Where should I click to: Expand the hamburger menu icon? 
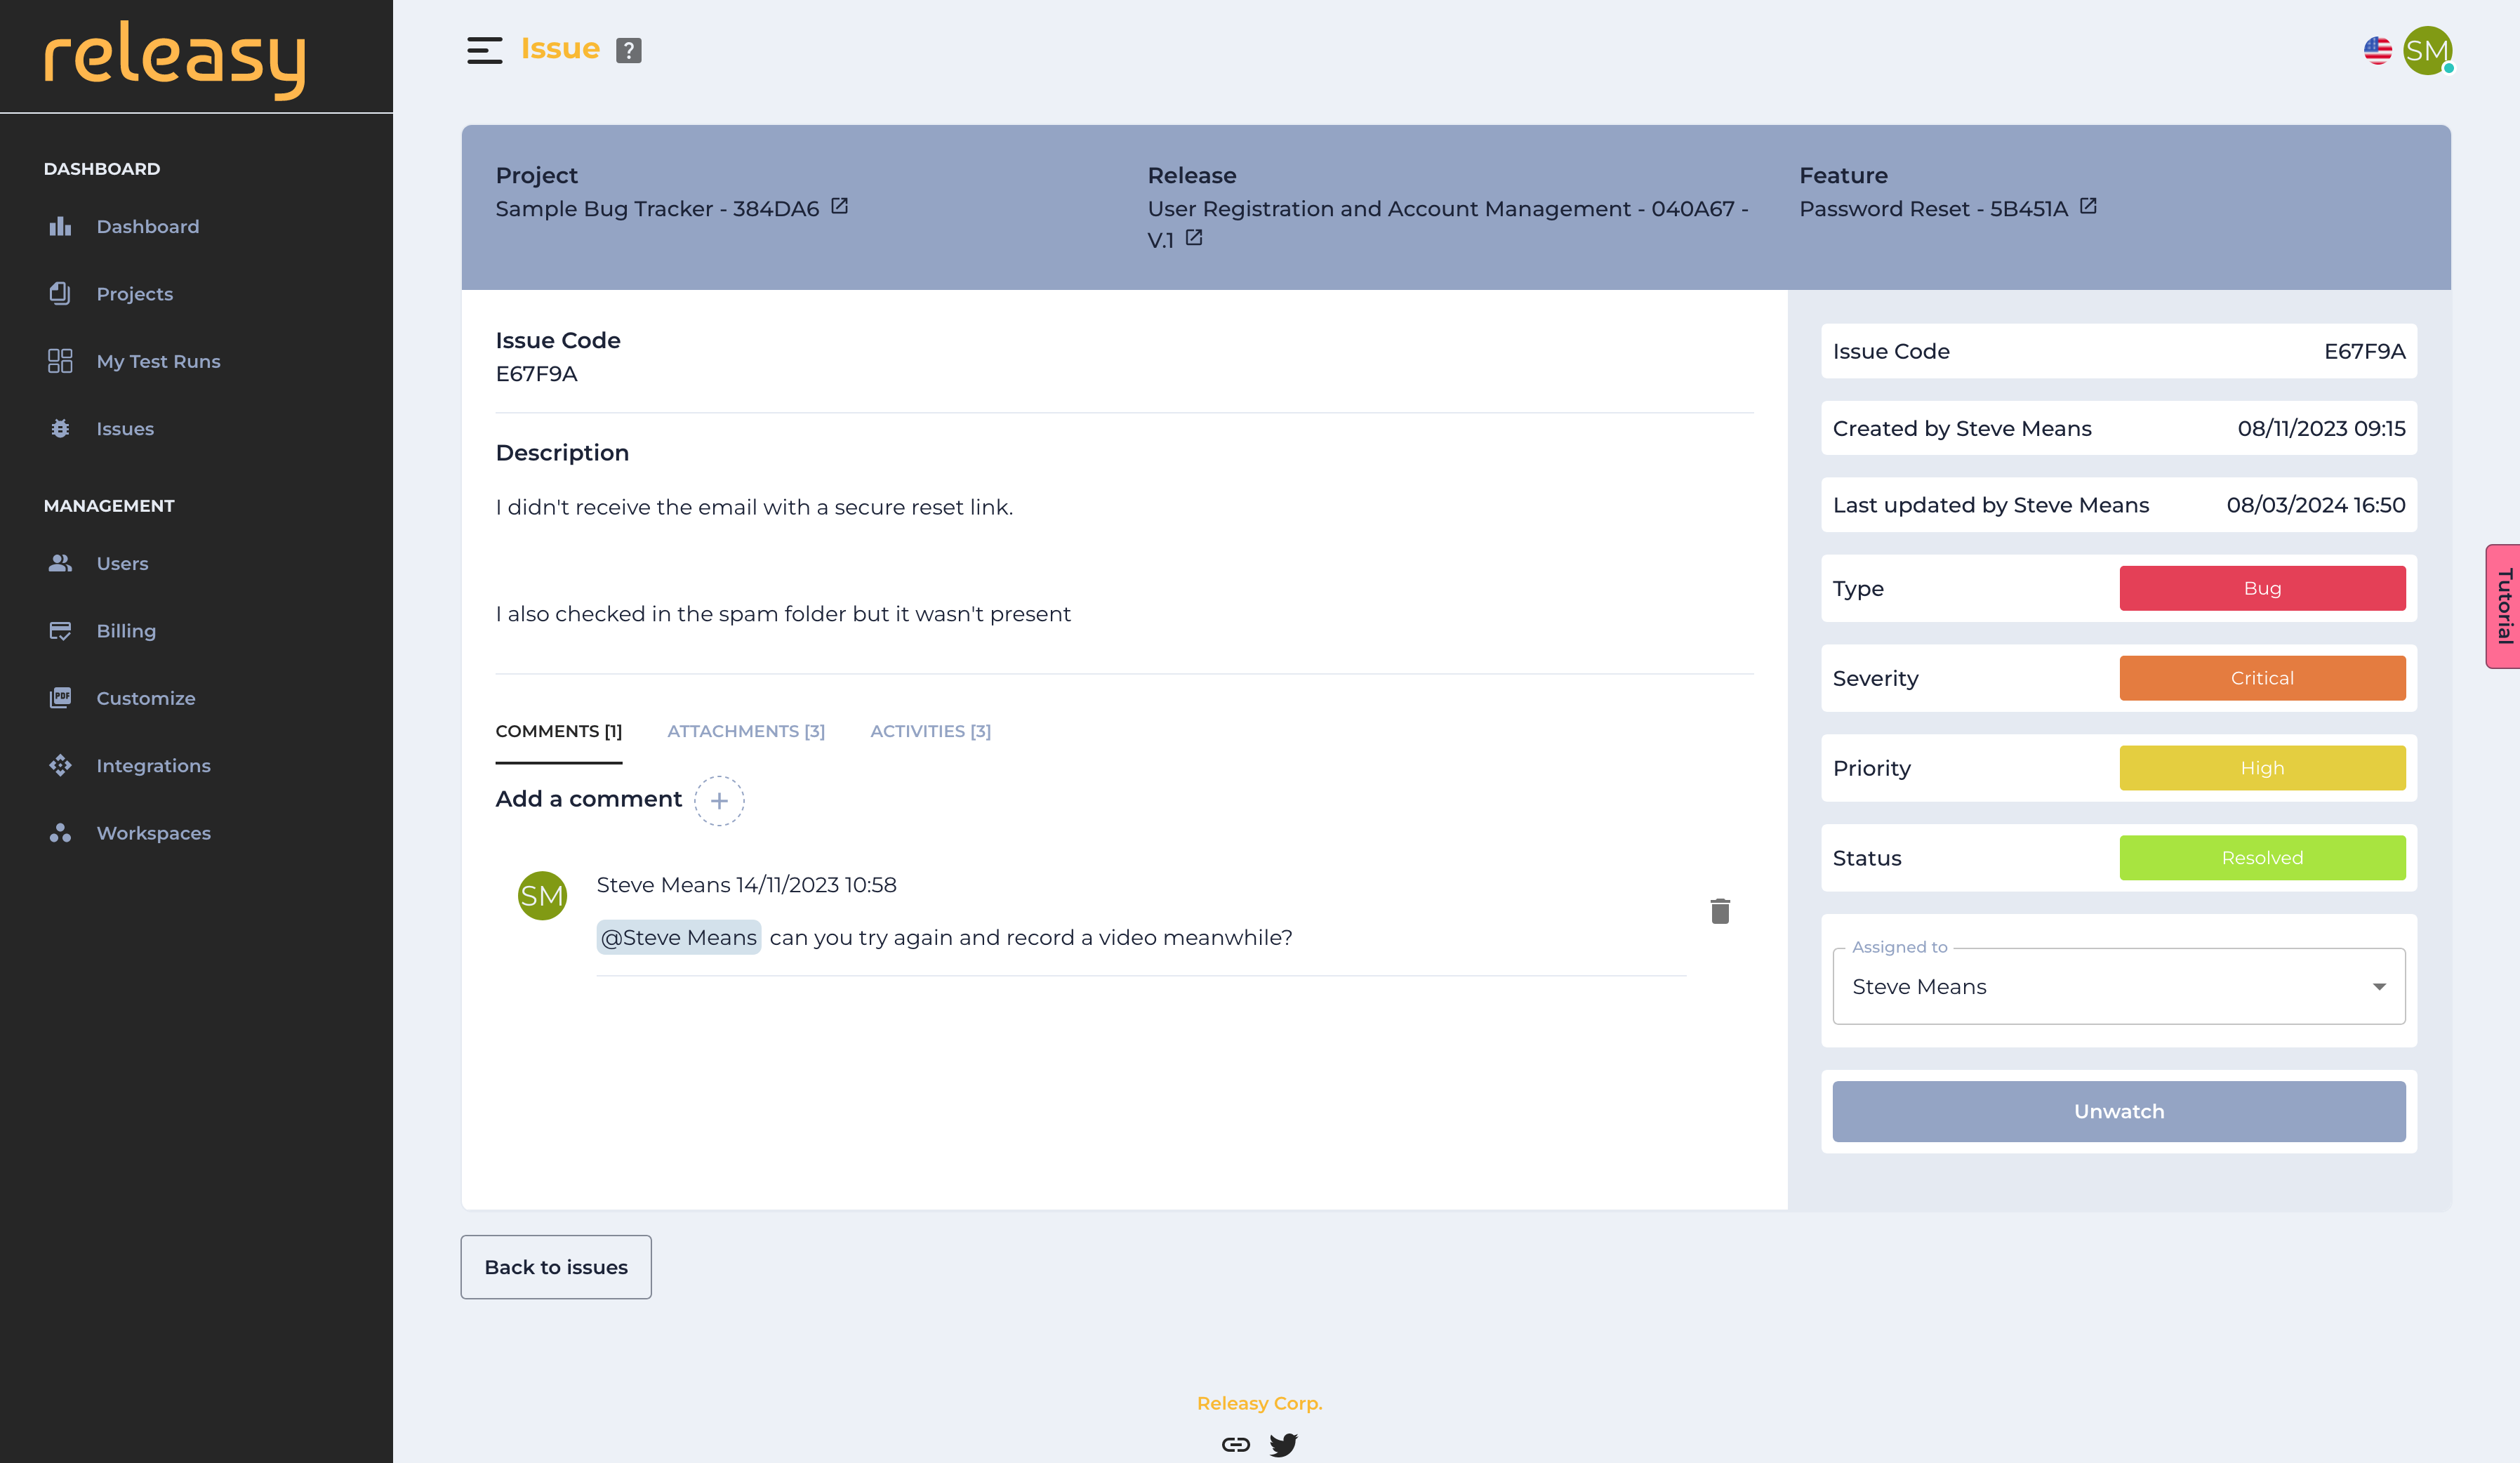click(484, 48)
